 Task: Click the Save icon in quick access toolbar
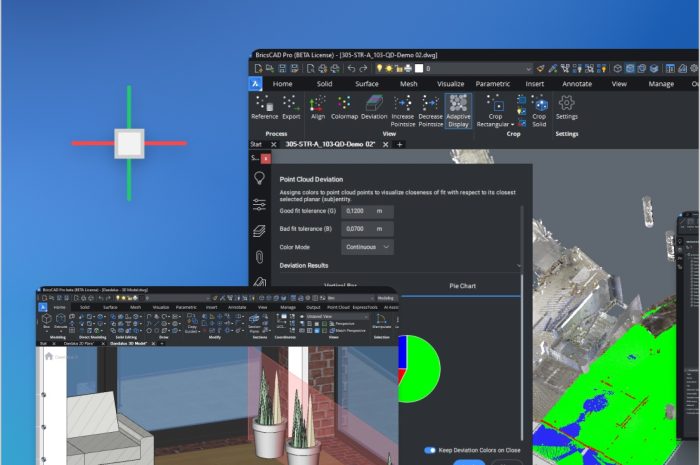click(282, 68)
